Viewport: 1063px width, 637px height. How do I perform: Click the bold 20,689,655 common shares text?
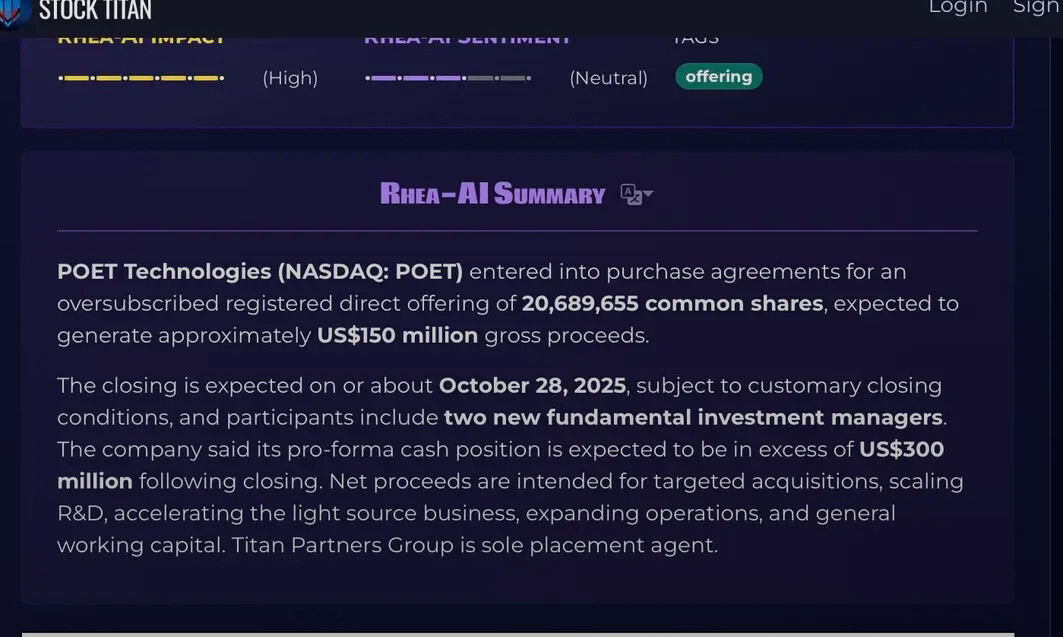coord(672,304)
